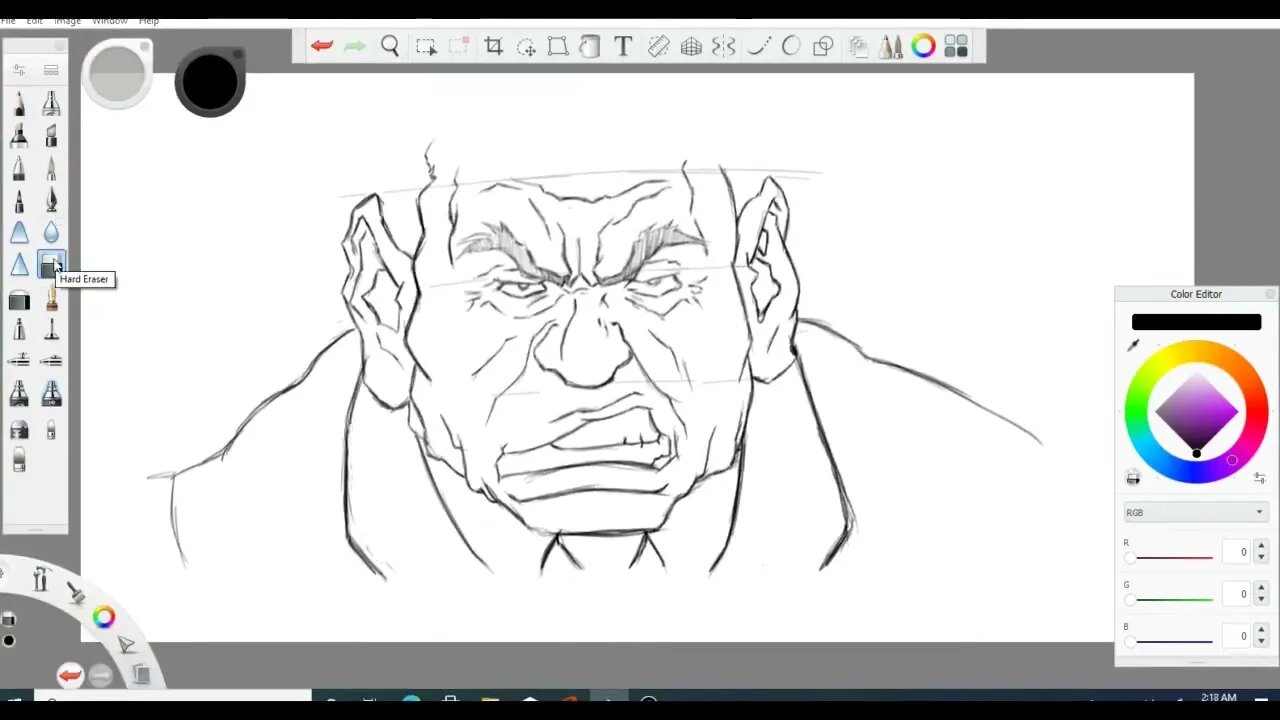Click lagoon arrow edit icon
The height and width of the screenshot is (720, 1280).
tap(126, 645)
